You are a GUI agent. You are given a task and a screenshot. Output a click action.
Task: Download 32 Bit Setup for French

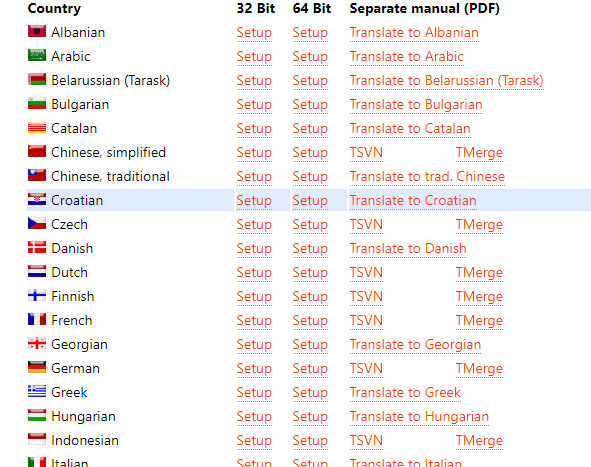pos(254,321)
